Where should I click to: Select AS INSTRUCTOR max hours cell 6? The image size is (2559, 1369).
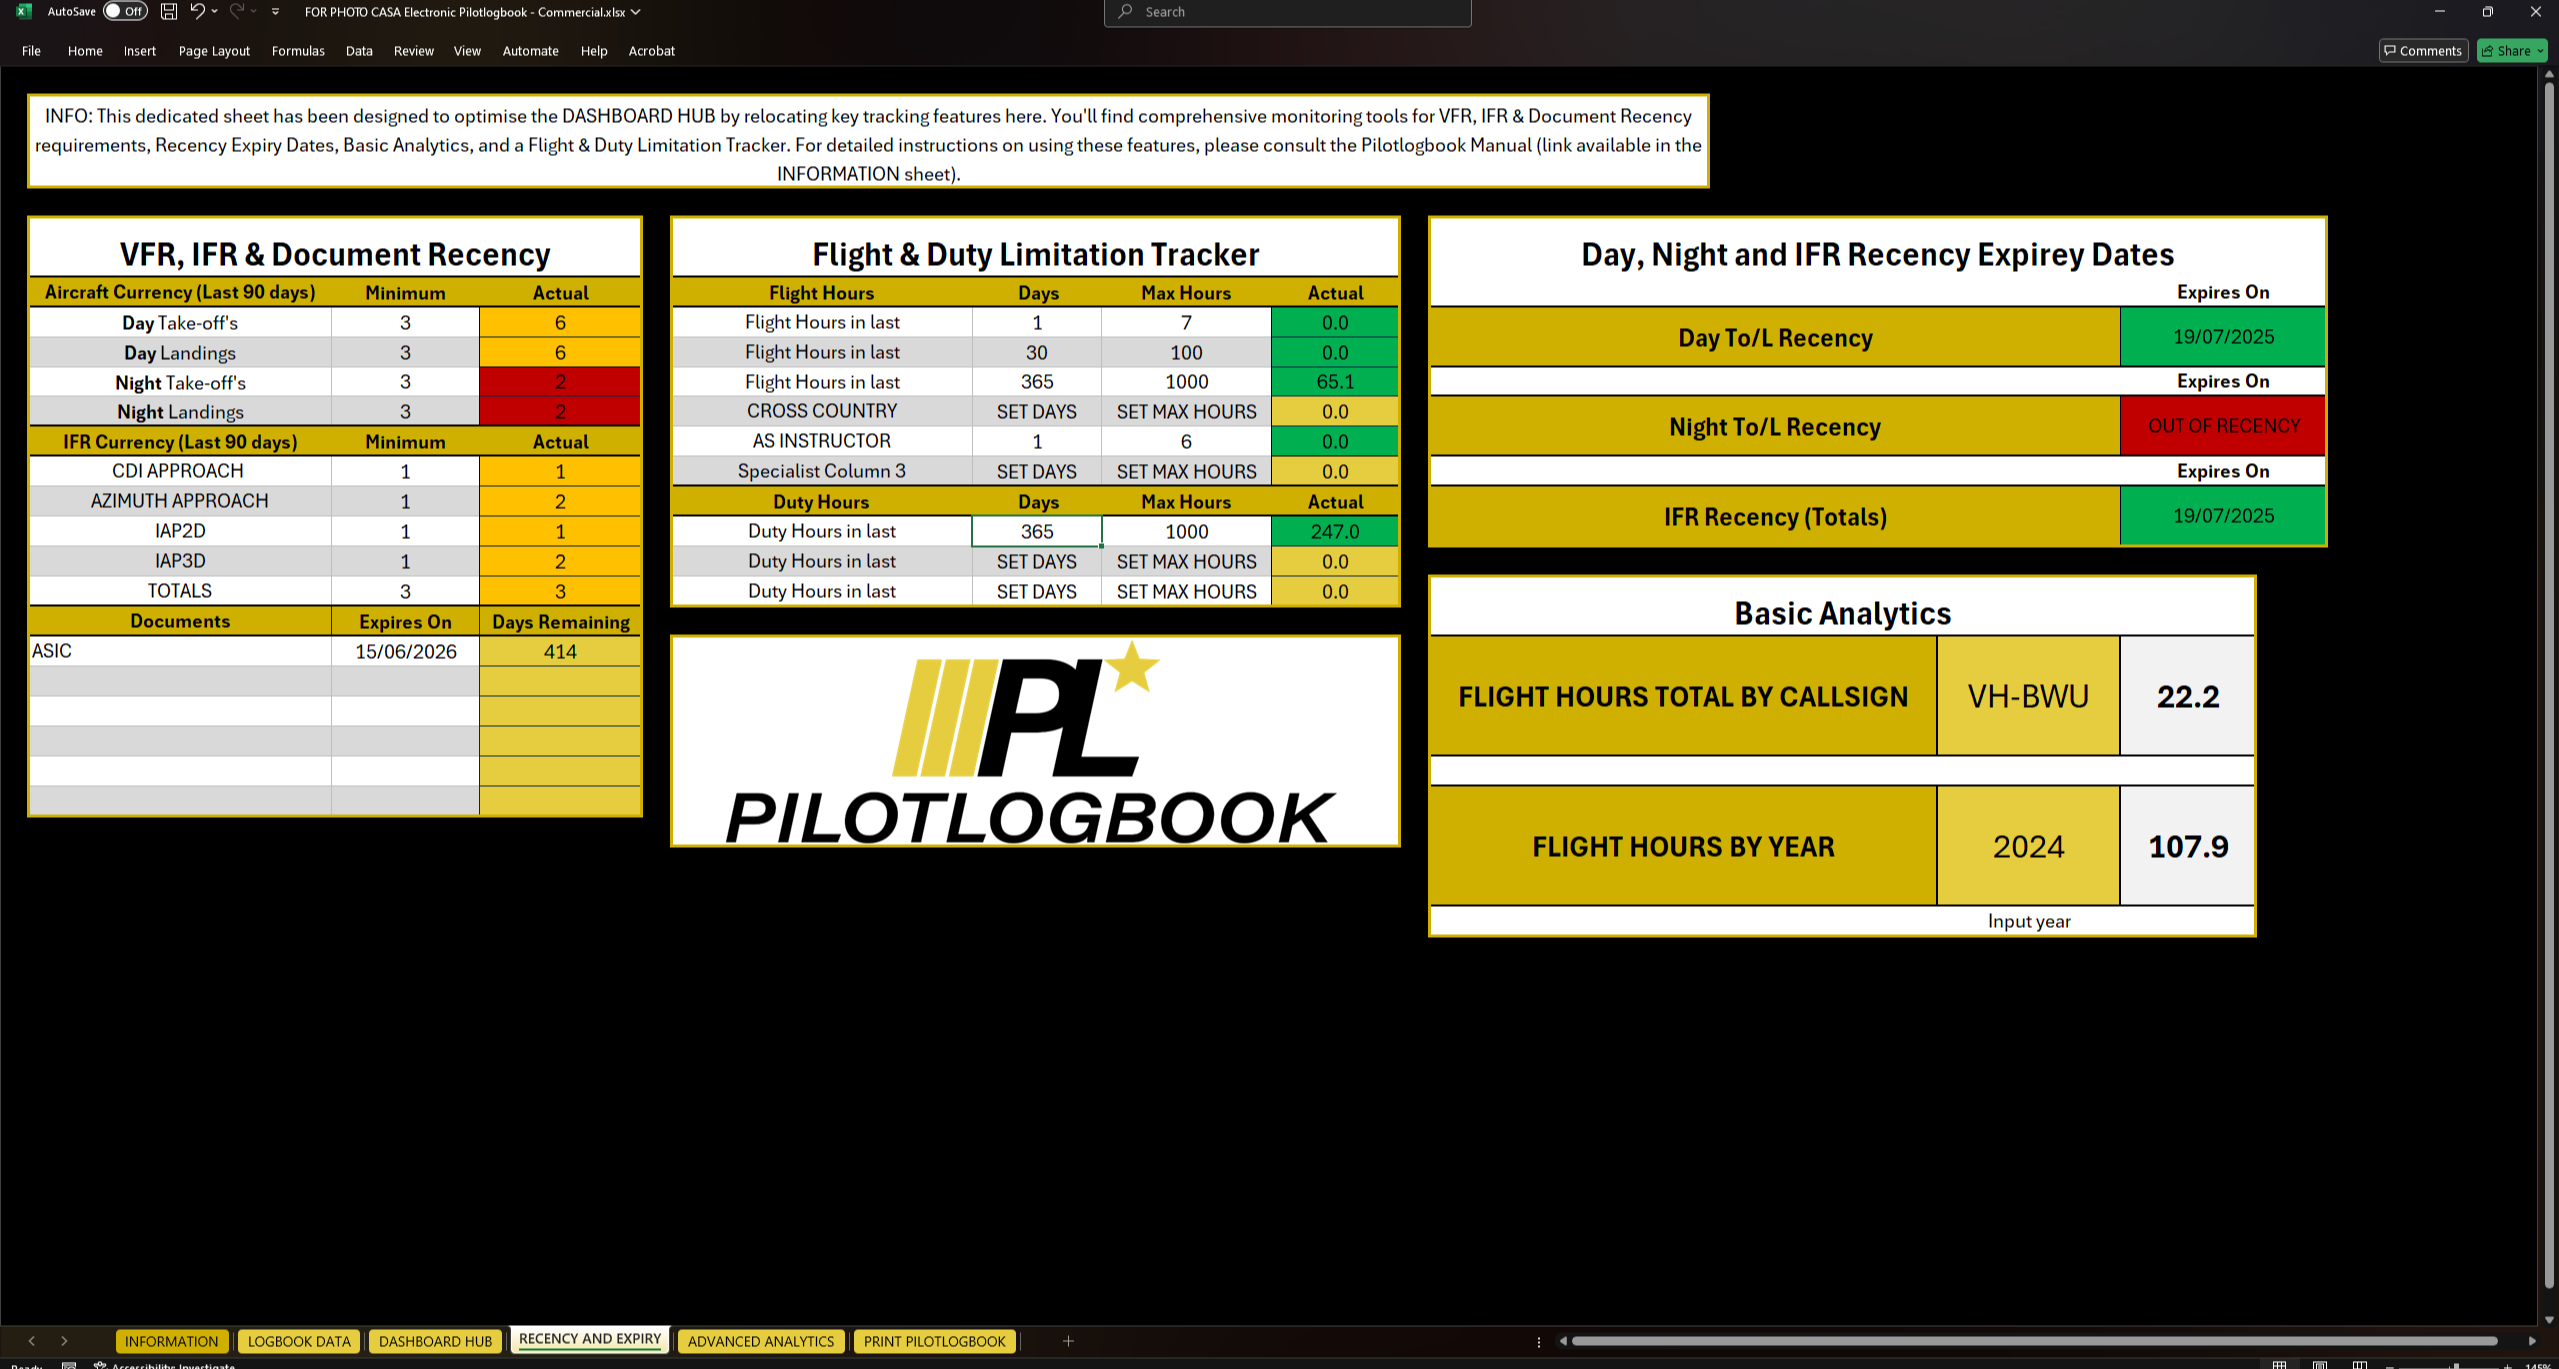(1186, 441)
